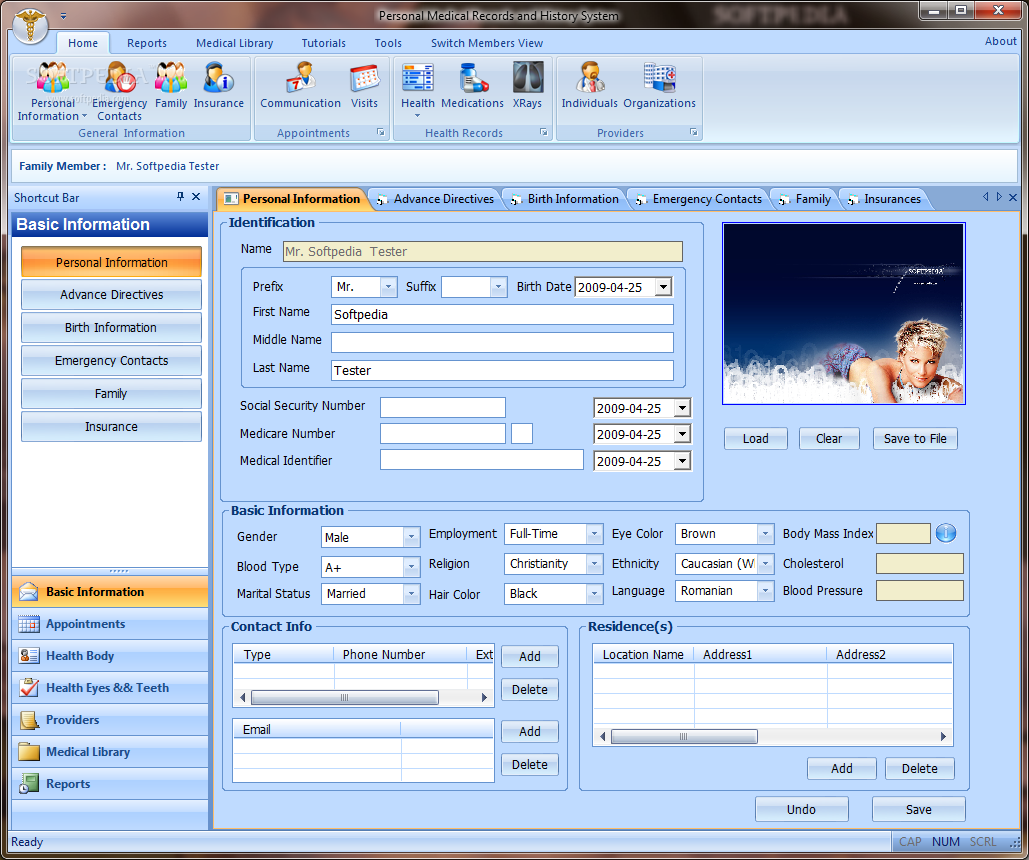Open Health Body section in shortcut bar

click(x=110, y=656)
